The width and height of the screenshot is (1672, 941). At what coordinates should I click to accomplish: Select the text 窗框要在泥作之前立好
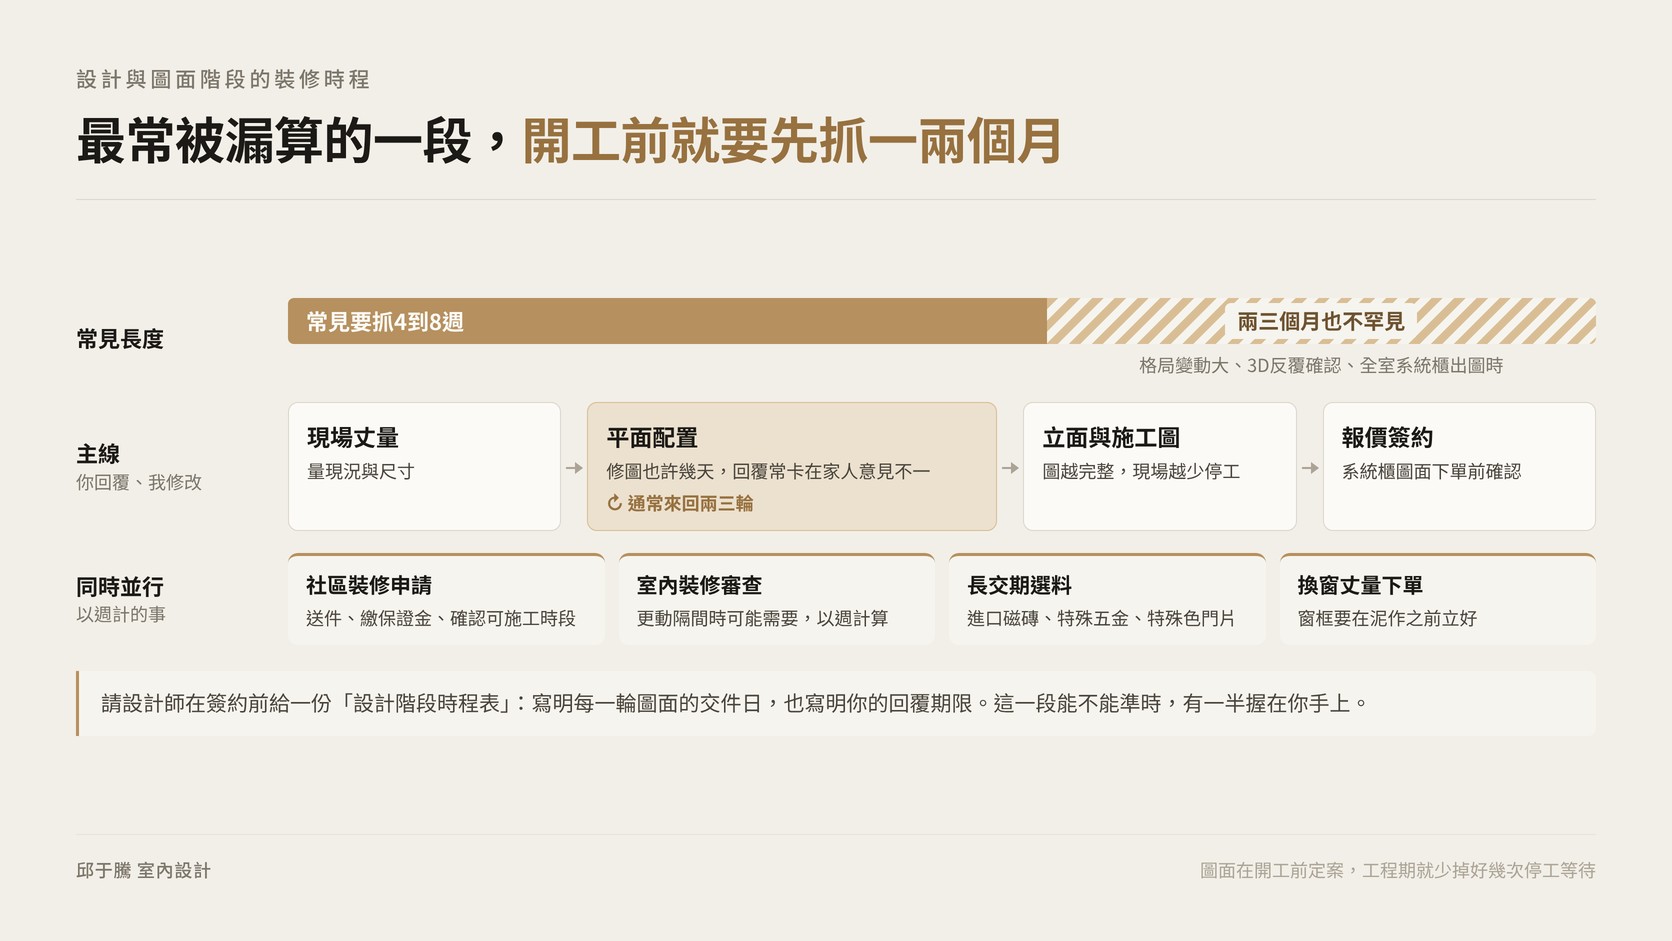click(1387, 618)
